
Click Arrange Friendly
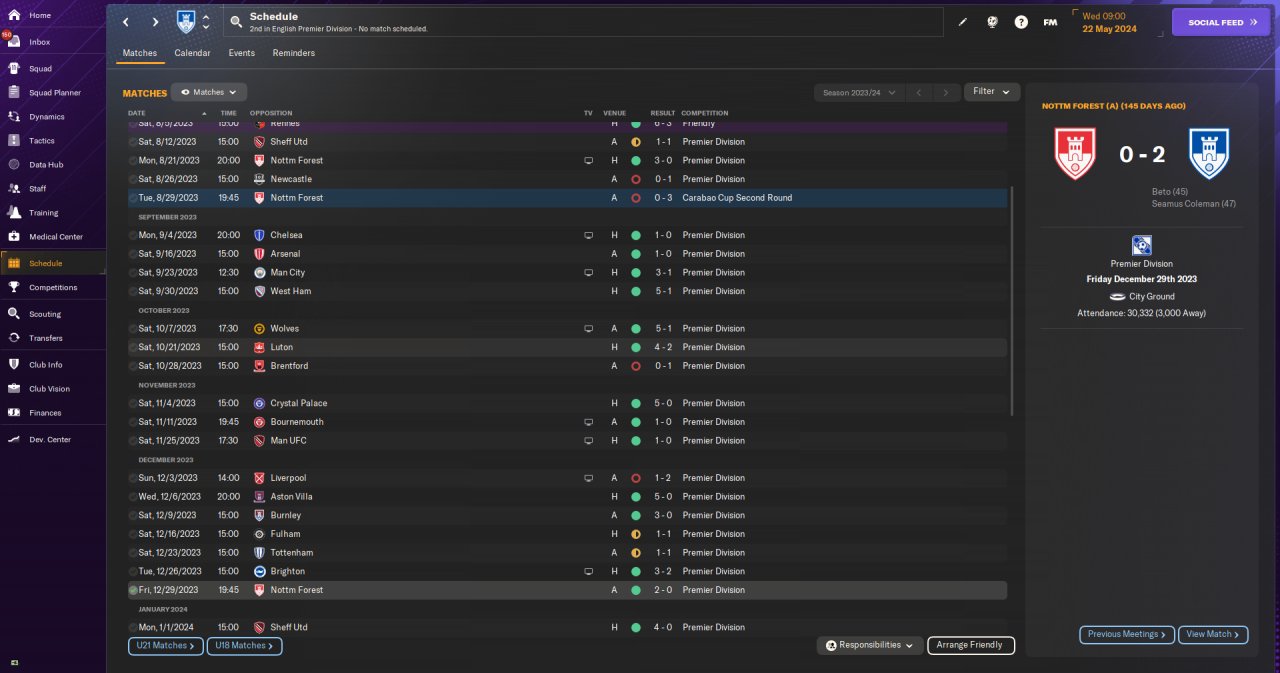971,645
